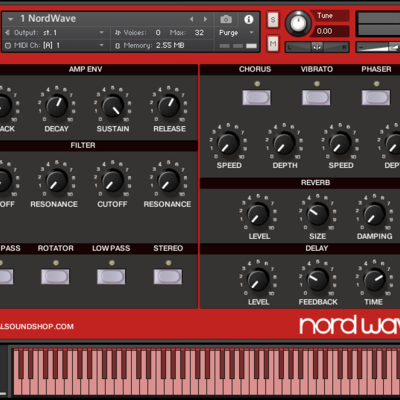This screenshot has width=400, height=400.
Task: Click the Amp Env Release knob
Action: click(x=169, y=106)
